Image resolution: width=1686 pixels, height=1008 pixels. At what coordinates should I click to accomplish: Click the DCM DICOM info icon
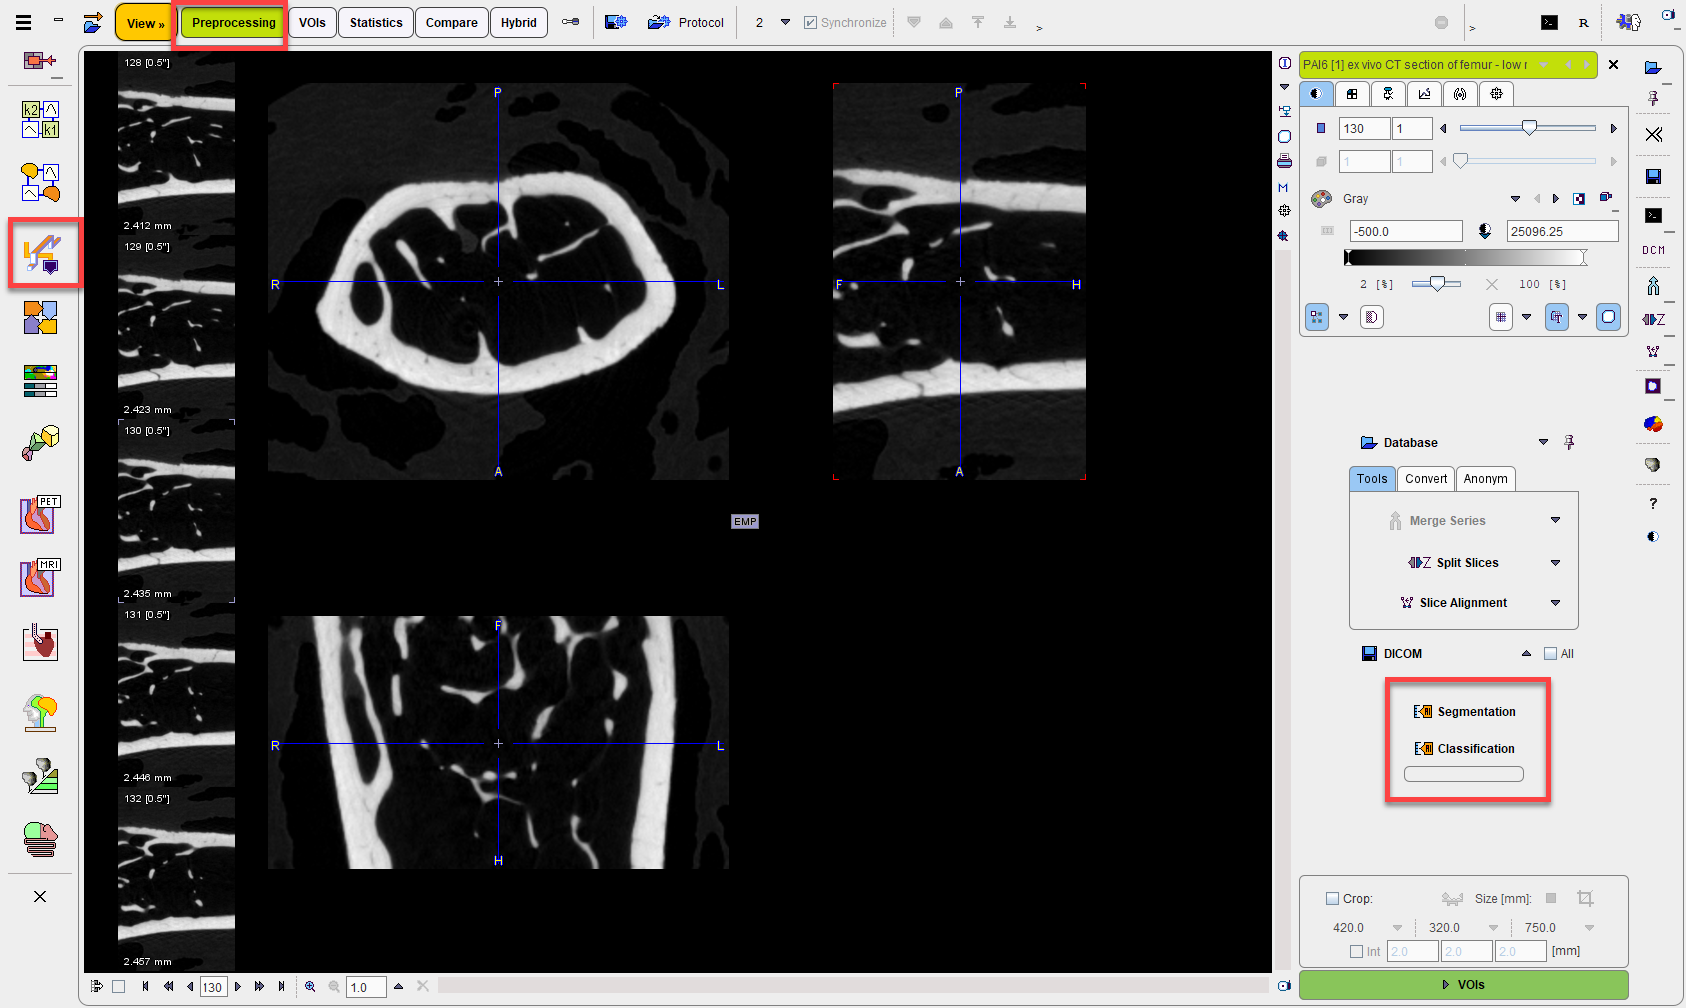[1653, 250]
